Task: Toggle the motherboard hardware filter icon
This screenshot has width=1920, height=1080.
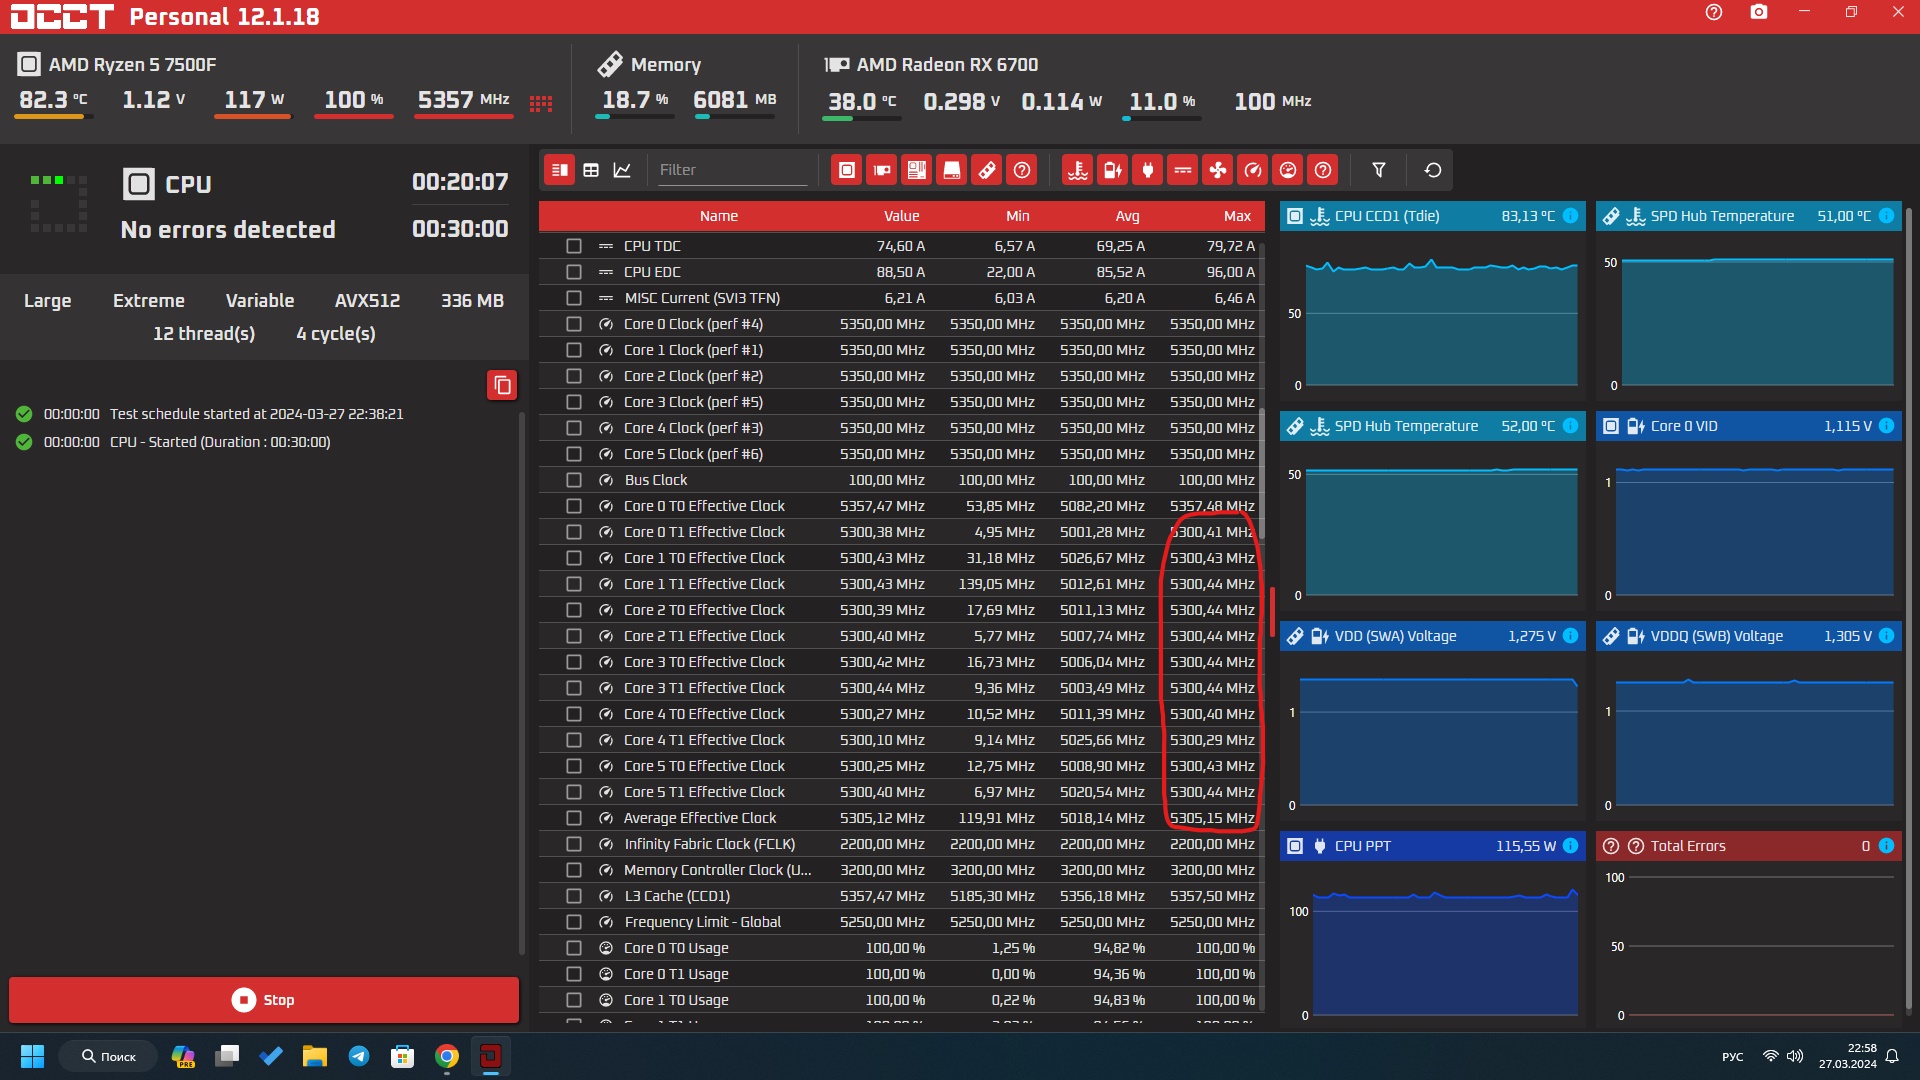Action: (x=916, y=170)
